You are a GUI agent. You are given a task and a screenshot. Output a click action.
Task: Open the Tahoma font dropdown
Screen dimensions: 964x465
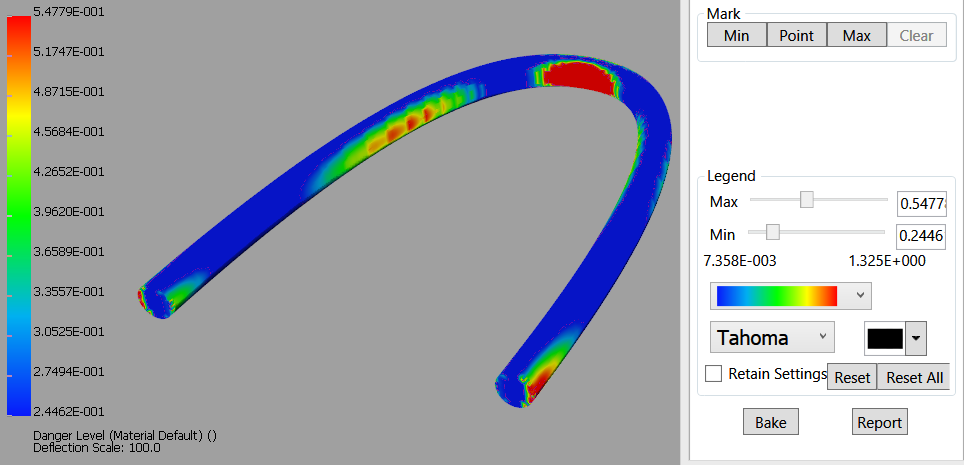772,338
